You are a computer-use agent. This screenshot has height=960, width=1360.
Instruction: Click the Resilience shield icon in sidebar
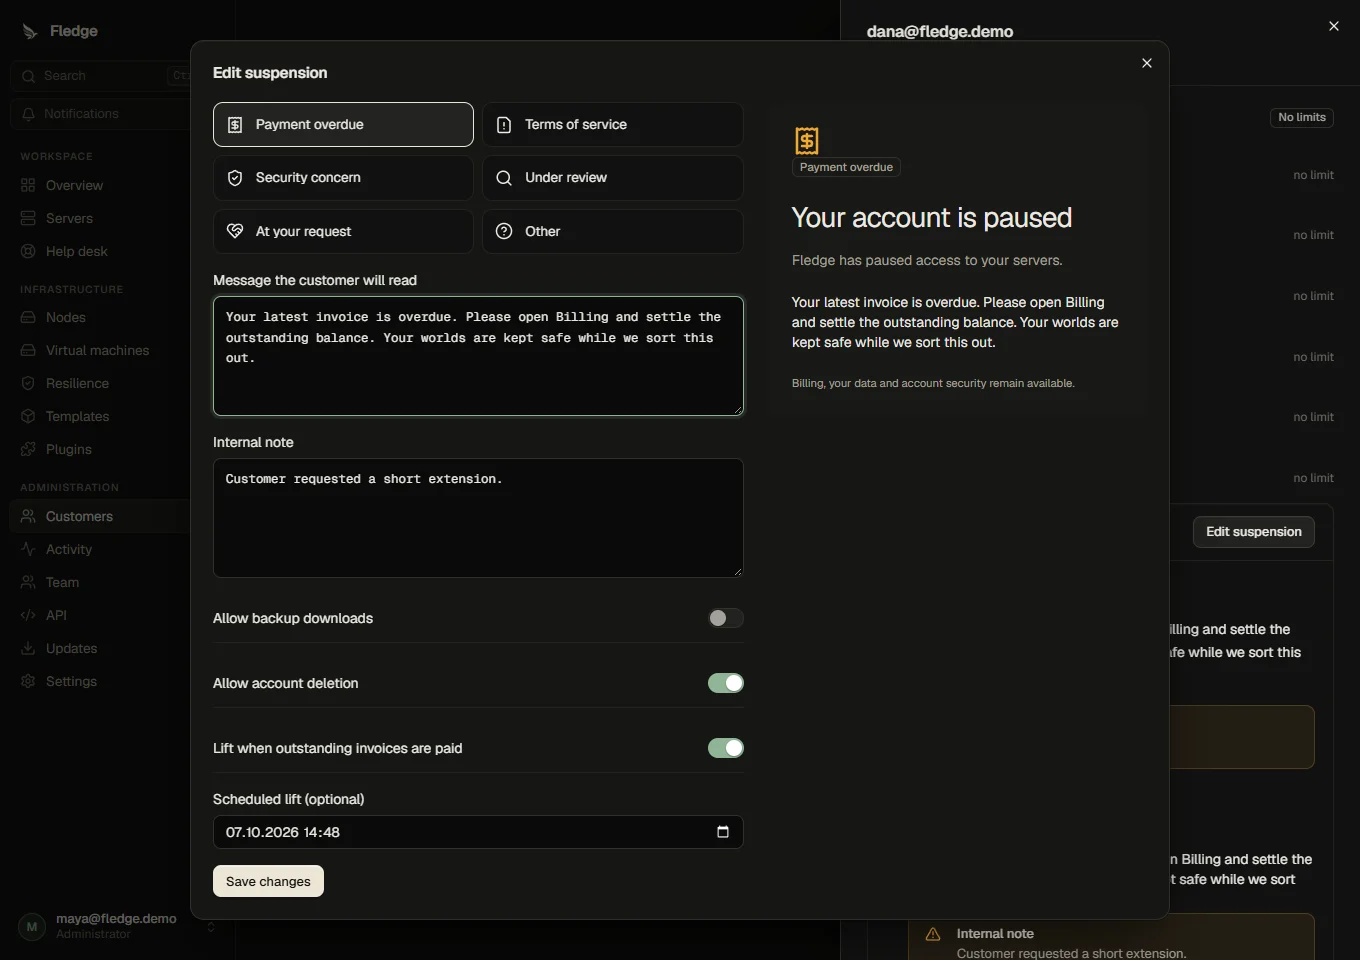click(28, 383)
